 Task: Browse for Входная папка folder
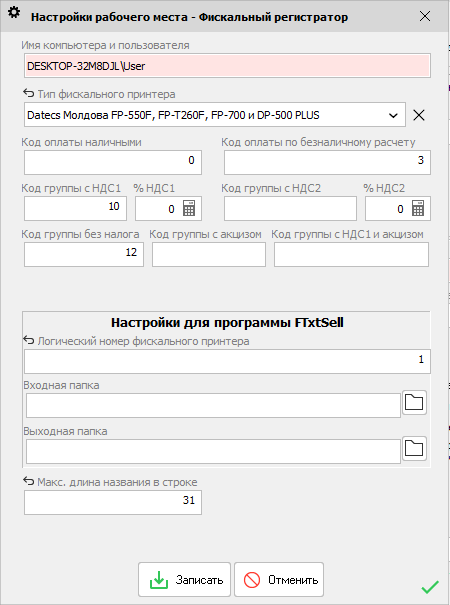414,402
